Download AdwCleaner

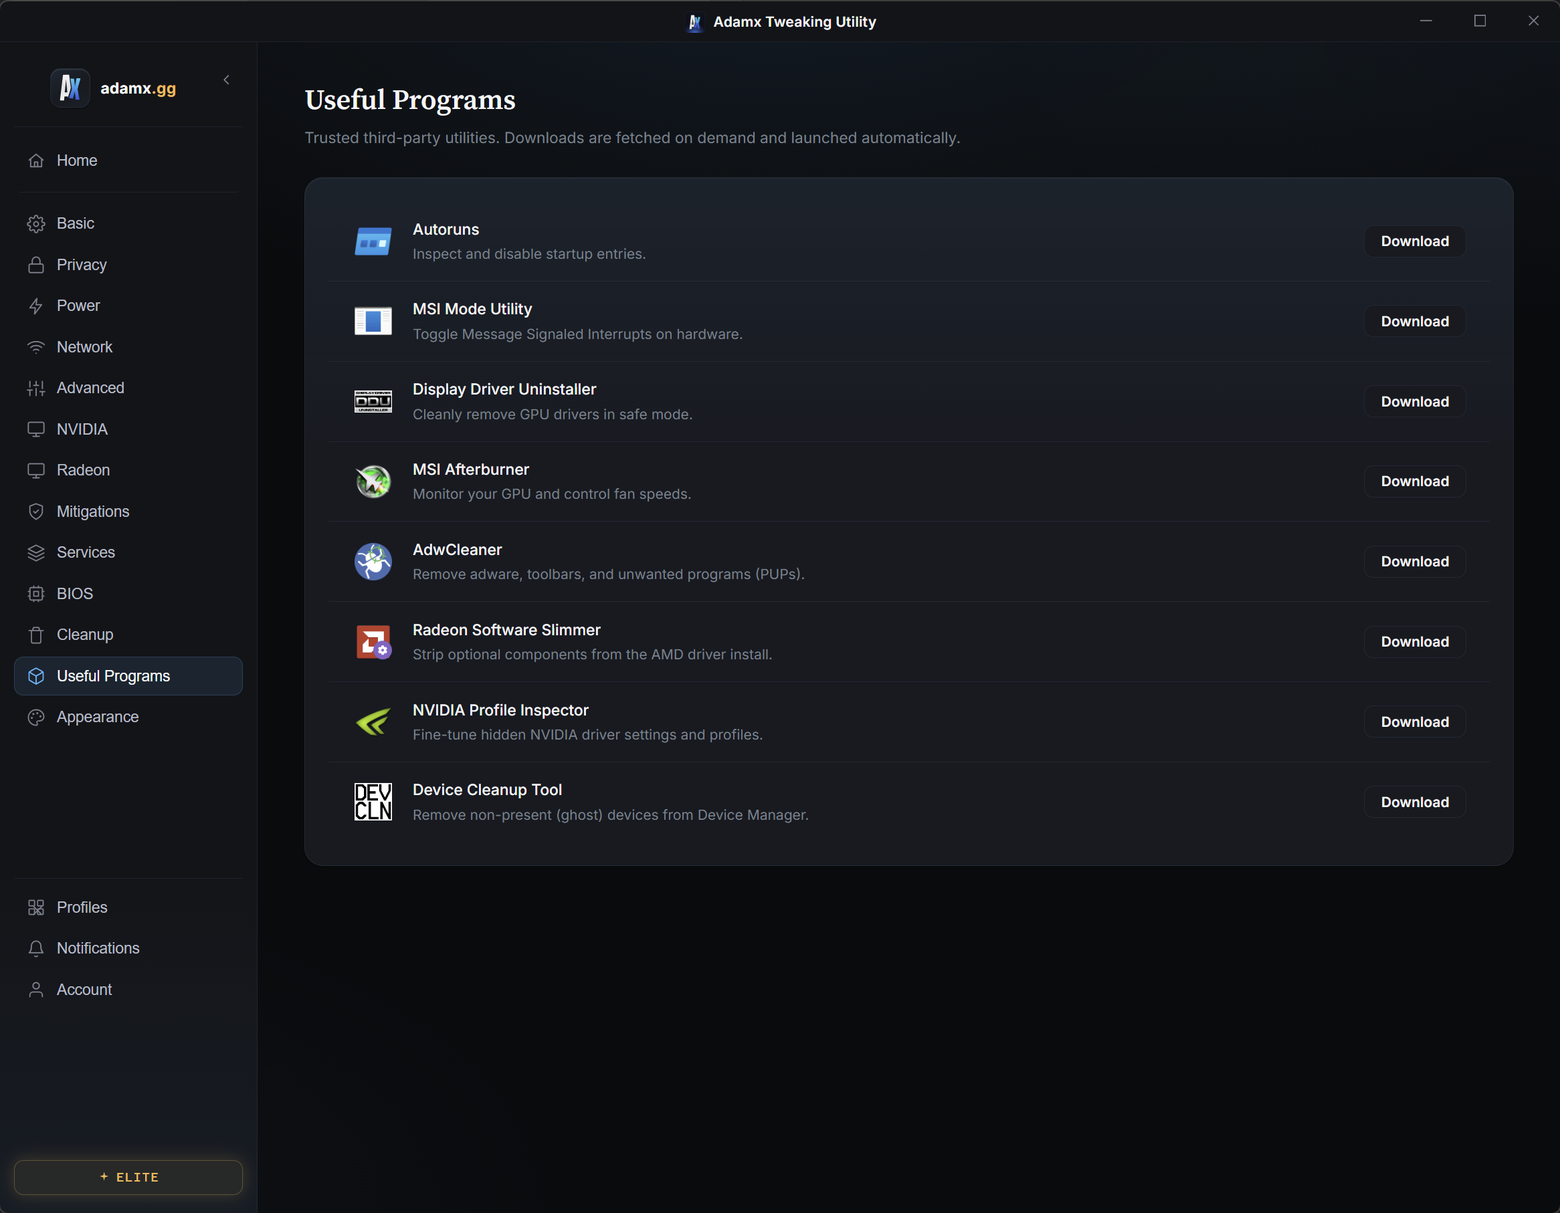pyautogui.click(x=1414, y=561)
